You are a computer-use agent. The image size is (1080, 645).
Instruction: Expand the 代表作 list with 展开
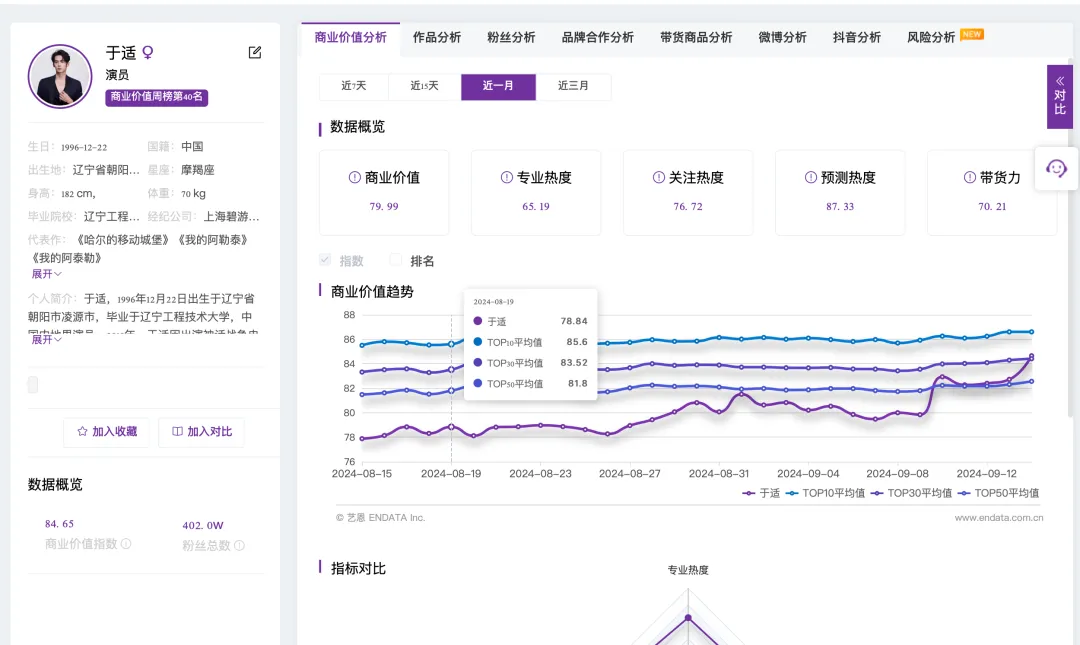[x=46, y=274]
